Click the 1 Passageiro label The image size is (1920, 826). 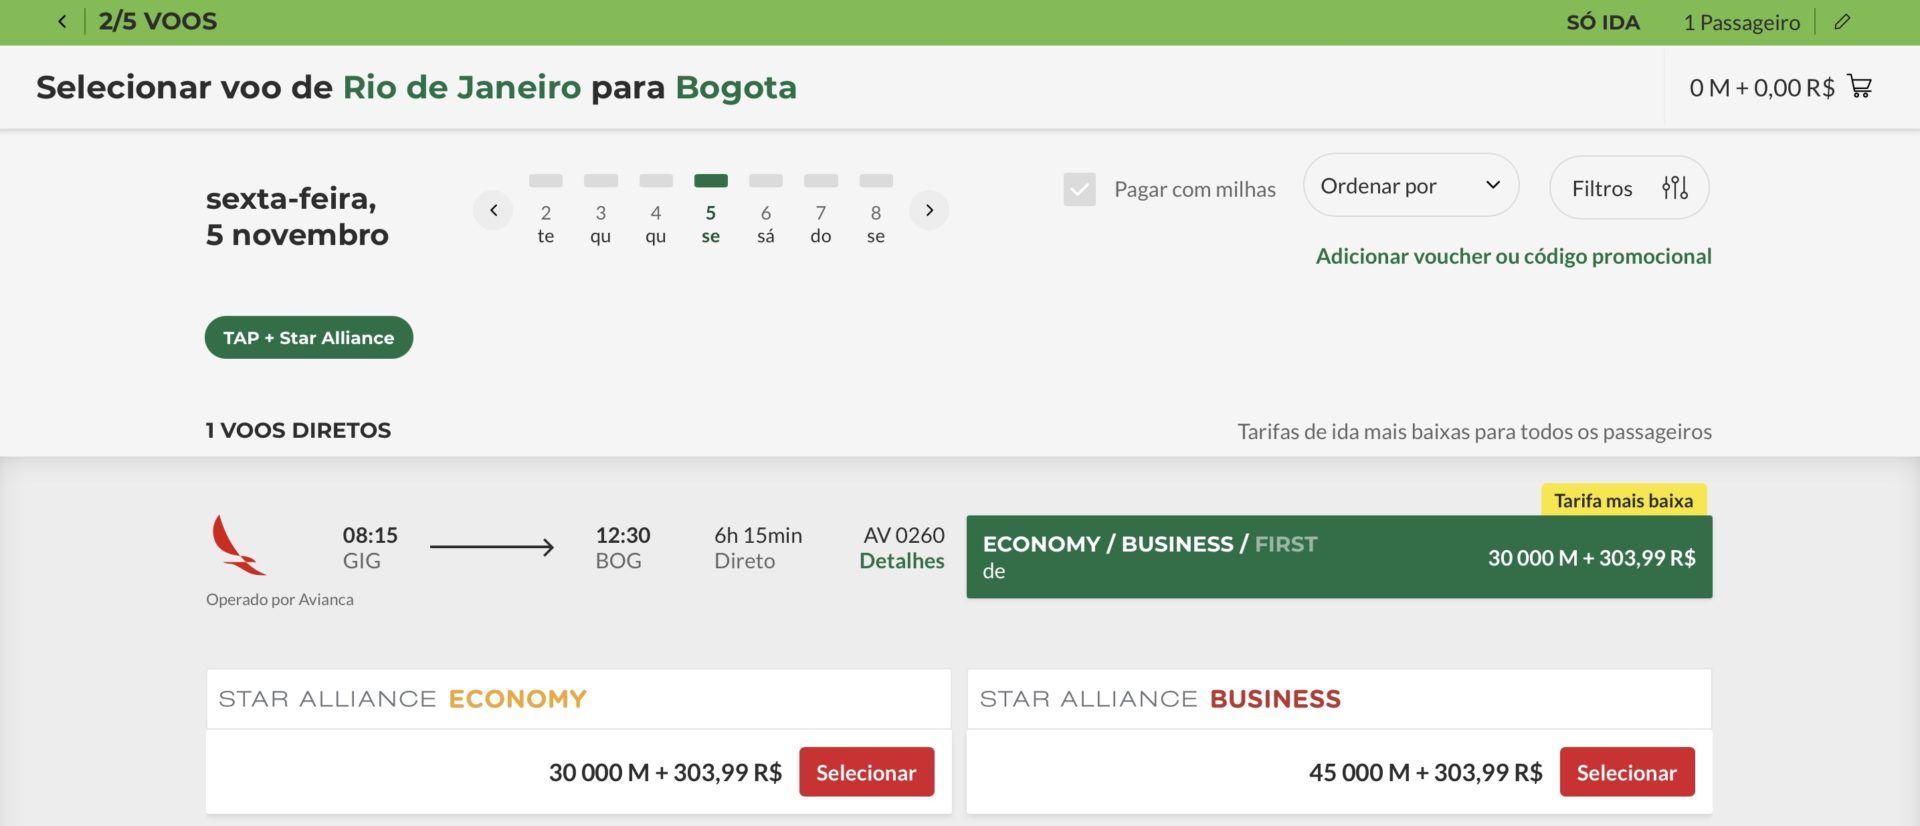1741,22
